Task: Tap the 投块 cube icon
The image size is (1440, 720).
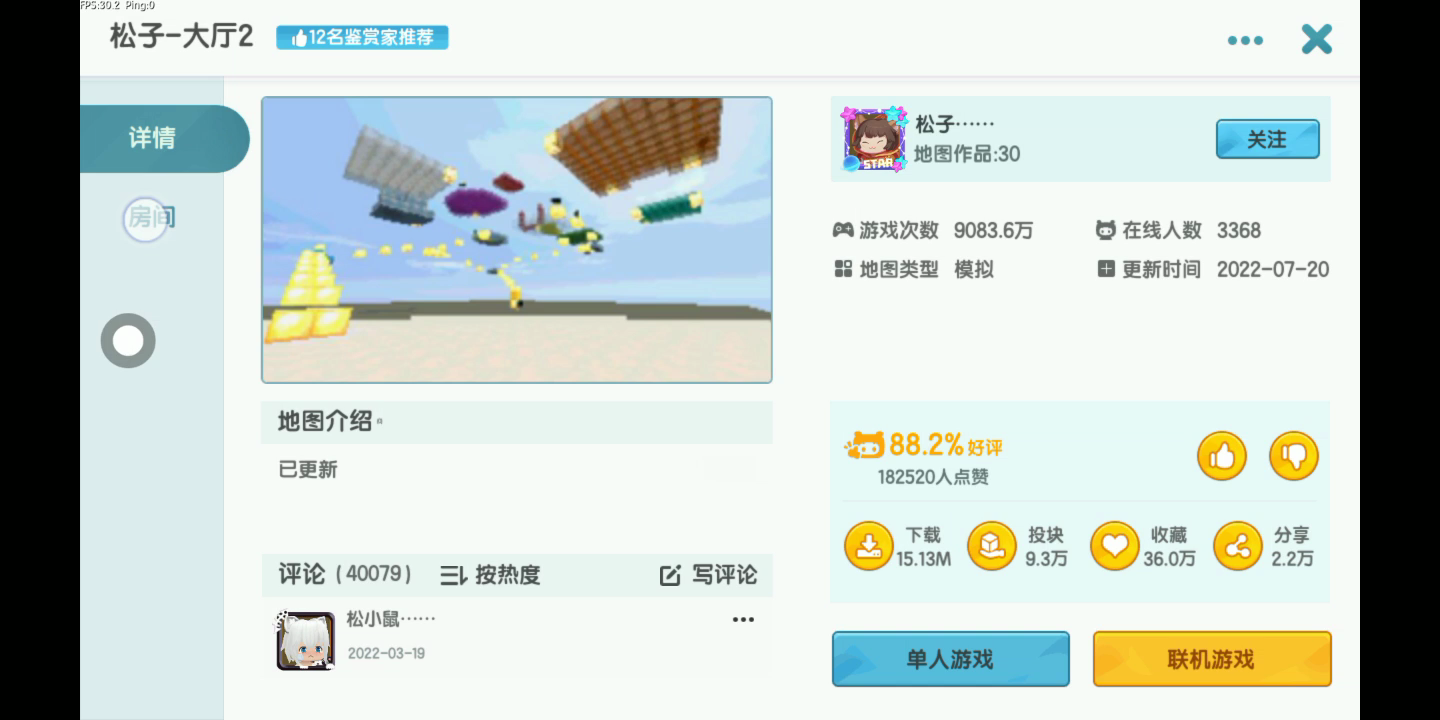Action: point(992,546)
